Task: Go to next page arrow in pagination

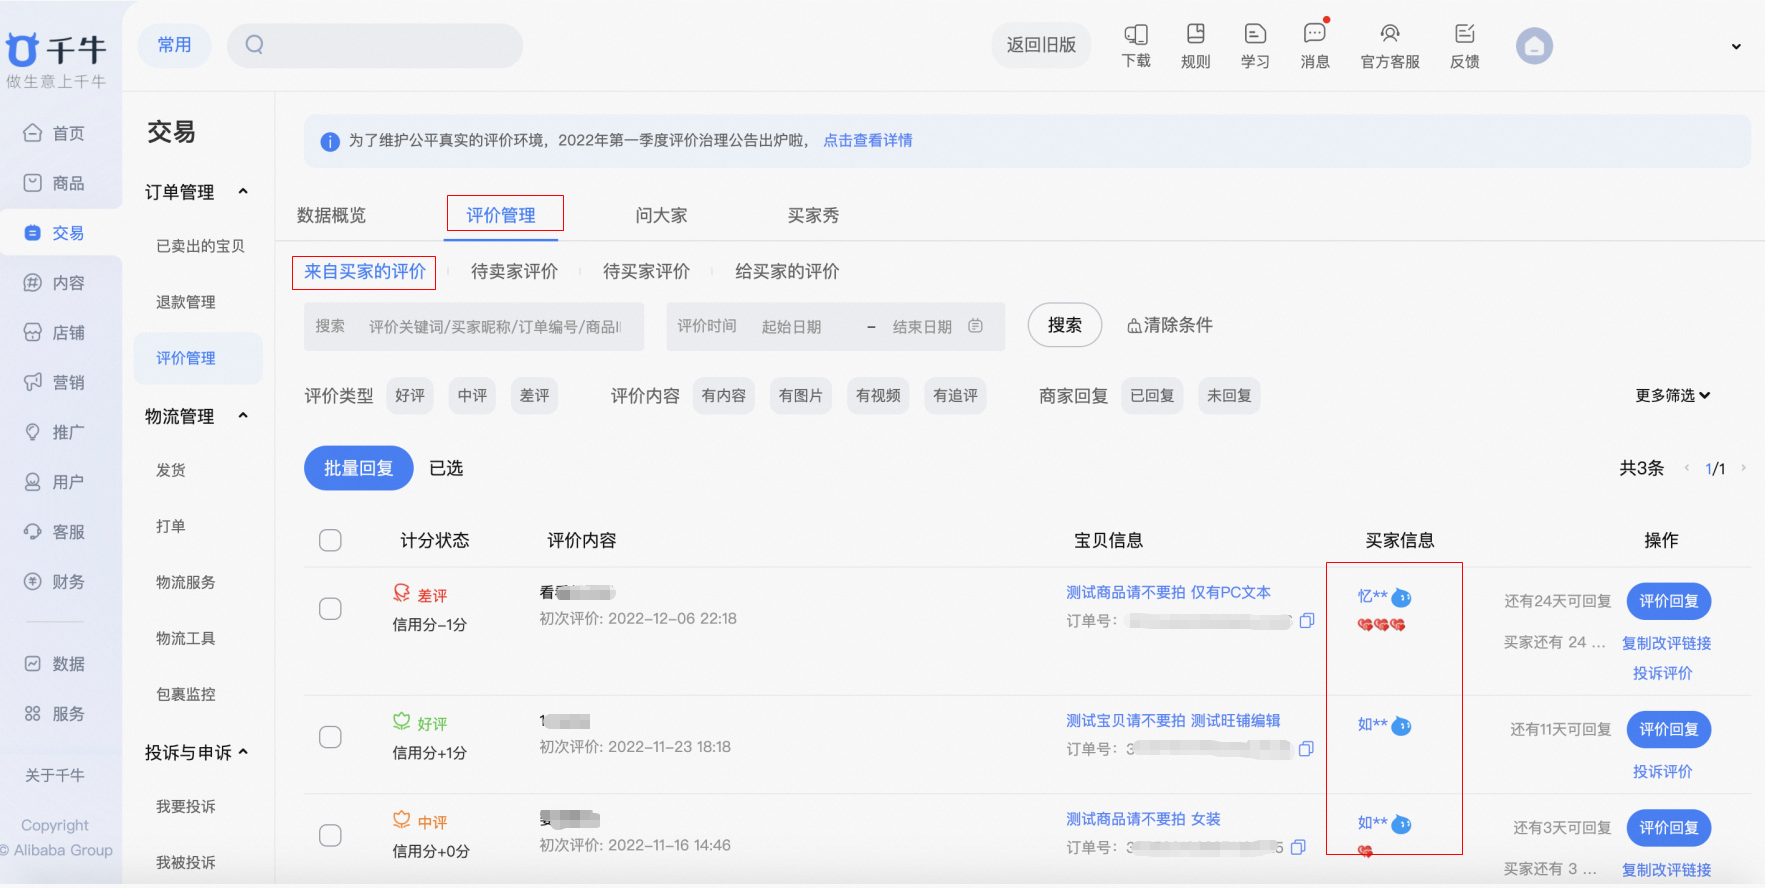Action: 1743,468
